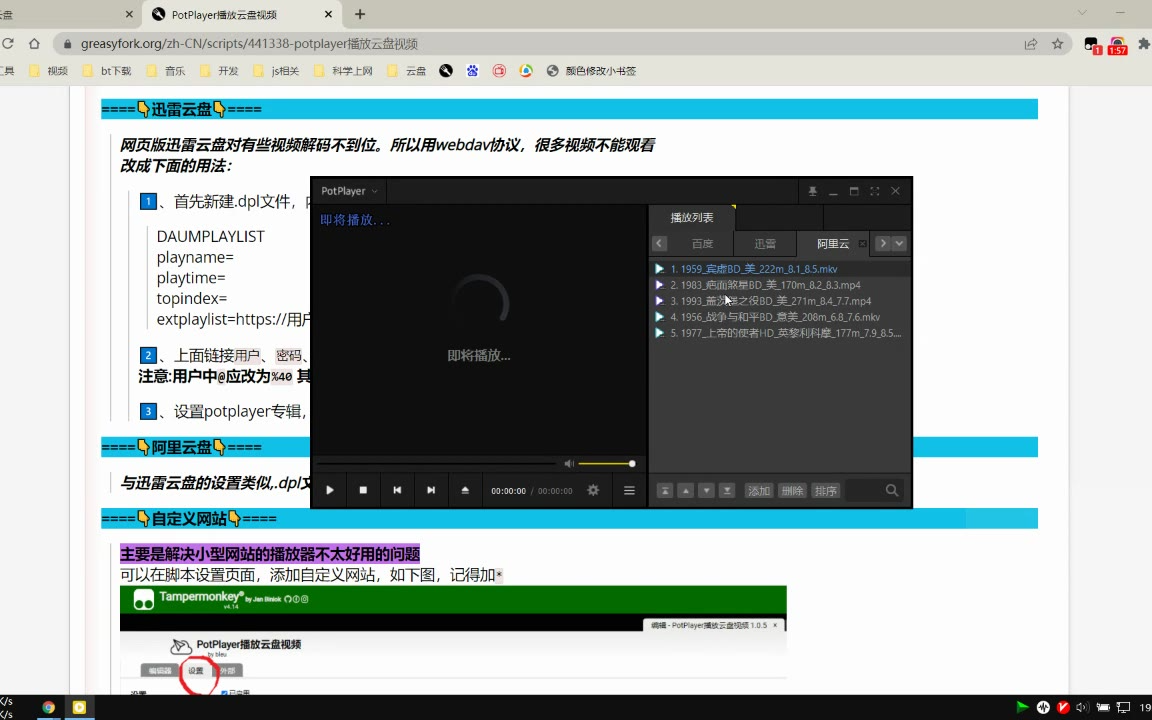This screenshot has width=1152, height=720.
Task: Open the PotPlayer main menu dropdown
Action: [349, 191]
